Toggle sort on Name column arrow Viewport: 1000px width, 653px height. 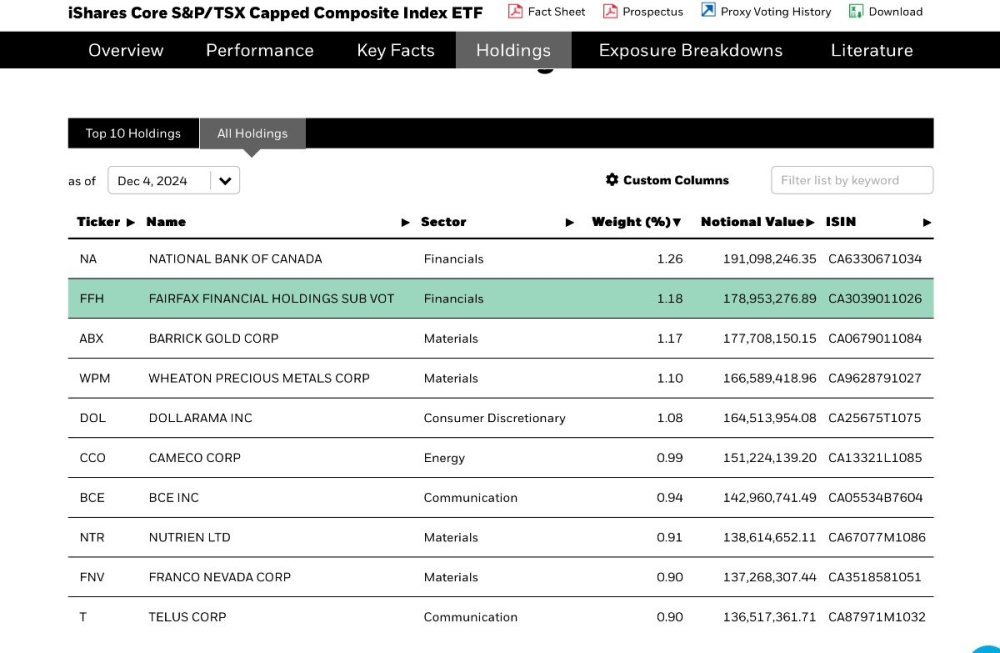click(x=406, y=223)
